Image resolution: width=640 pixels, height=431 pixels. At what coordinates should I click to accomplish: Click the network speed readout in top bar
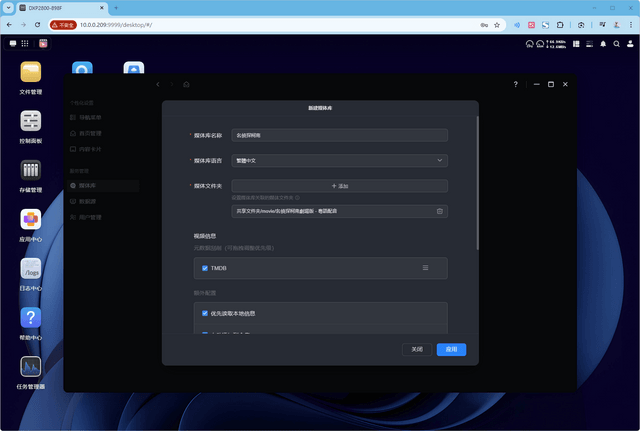(556, 44)
